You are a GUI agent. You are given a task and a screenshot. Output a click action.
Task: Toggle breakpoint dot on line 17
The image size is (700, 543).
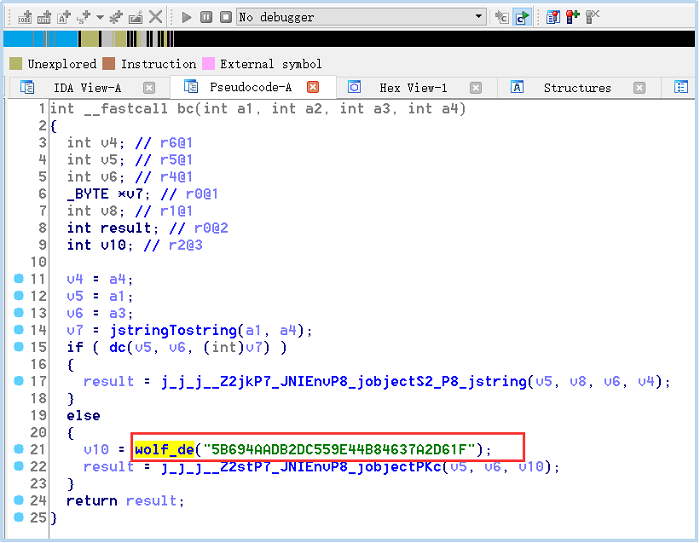[18, 380]
